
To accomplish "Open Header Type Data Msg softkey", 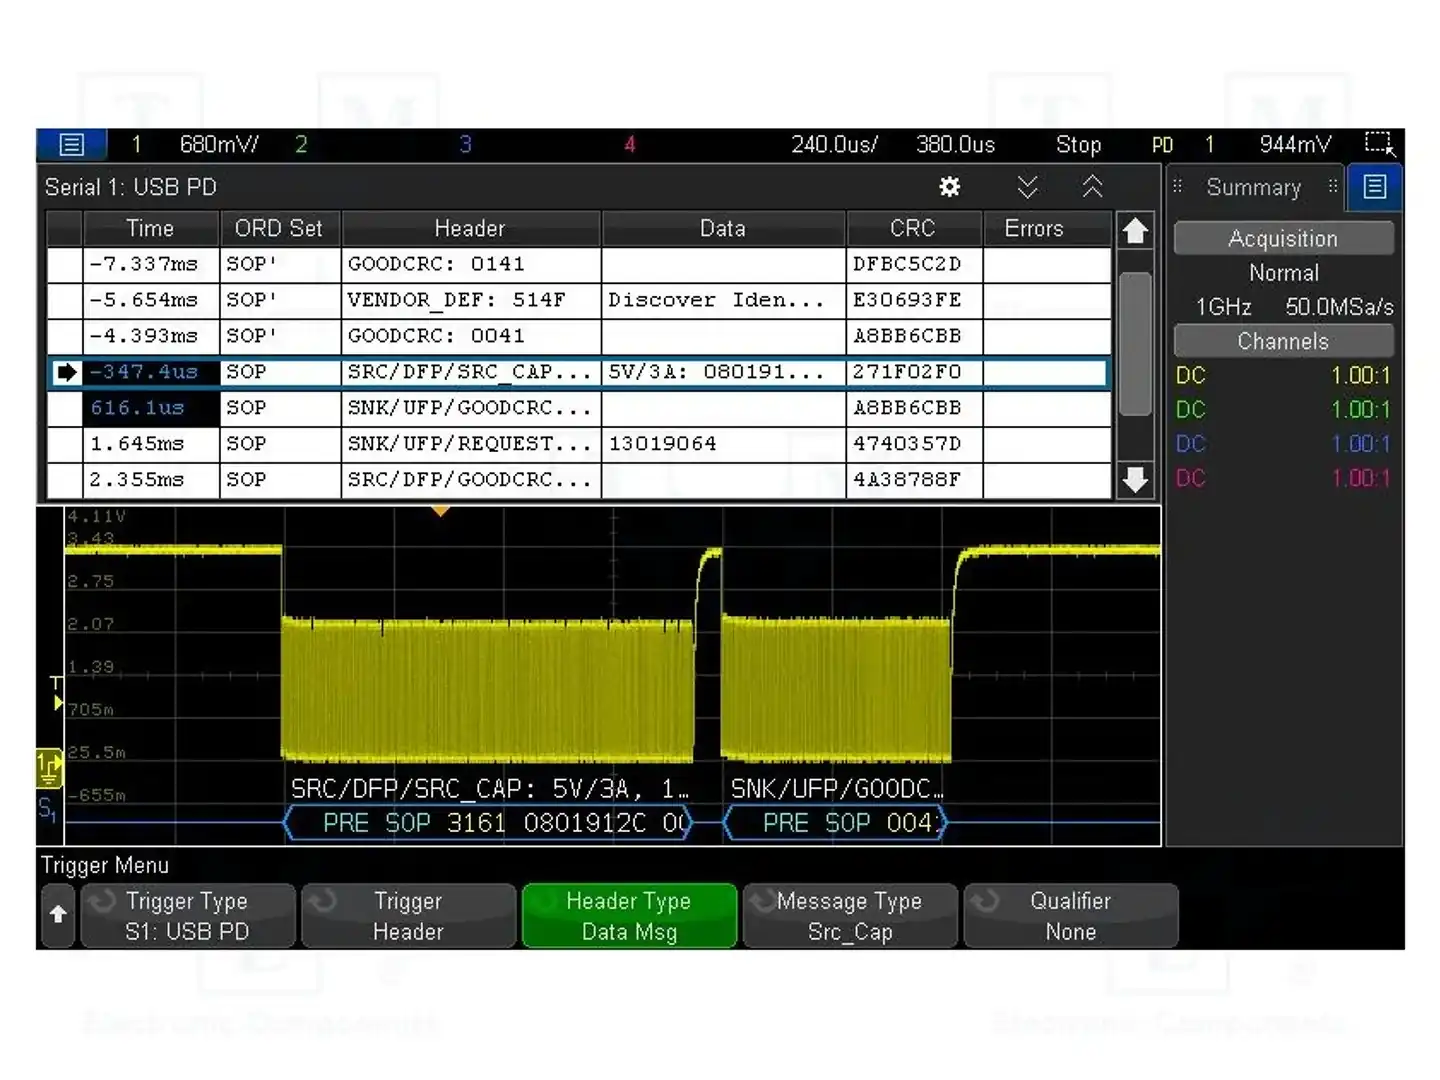I will [x=629, y=916].
